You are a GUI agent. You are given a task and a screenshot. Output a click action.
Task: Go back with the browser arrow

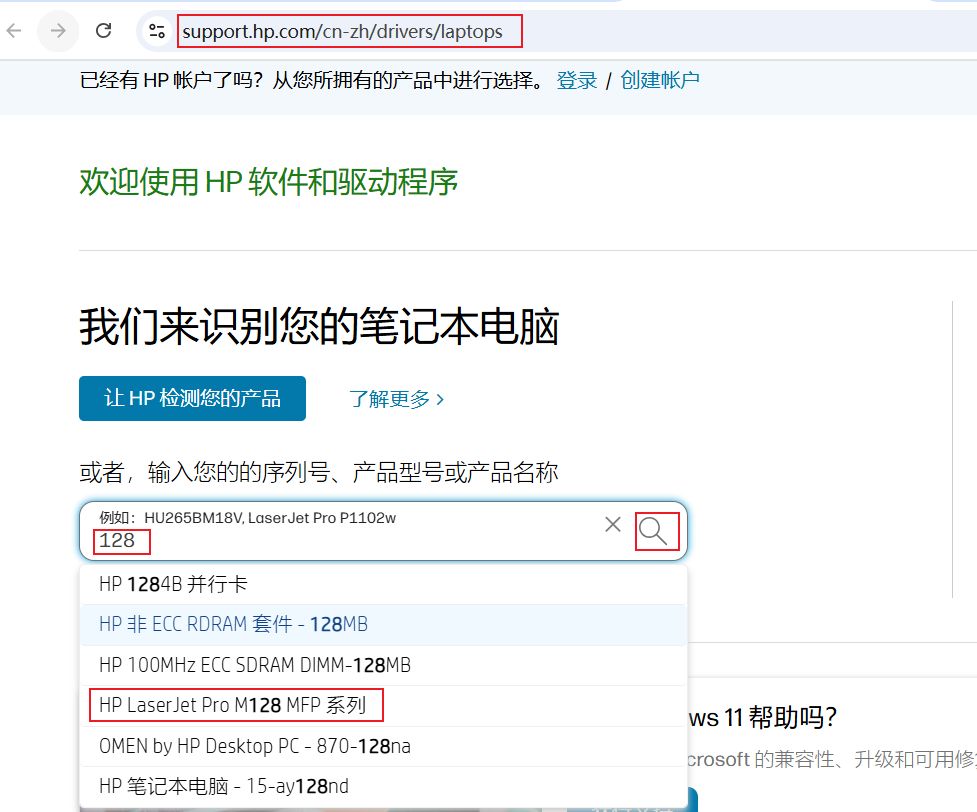pos(13,31)
